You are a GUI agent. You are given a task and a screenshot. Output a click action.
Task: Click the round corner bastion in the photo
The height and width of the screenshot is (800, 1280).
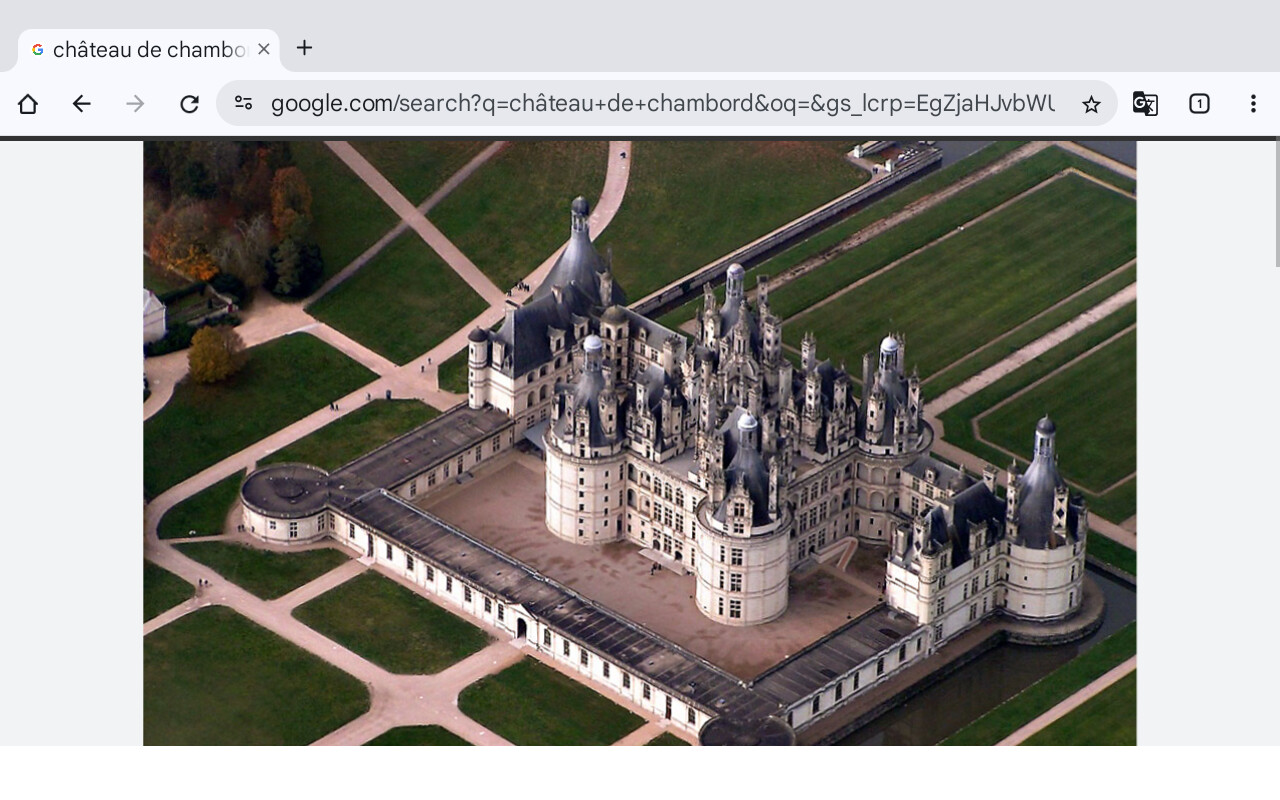[285, 500]
